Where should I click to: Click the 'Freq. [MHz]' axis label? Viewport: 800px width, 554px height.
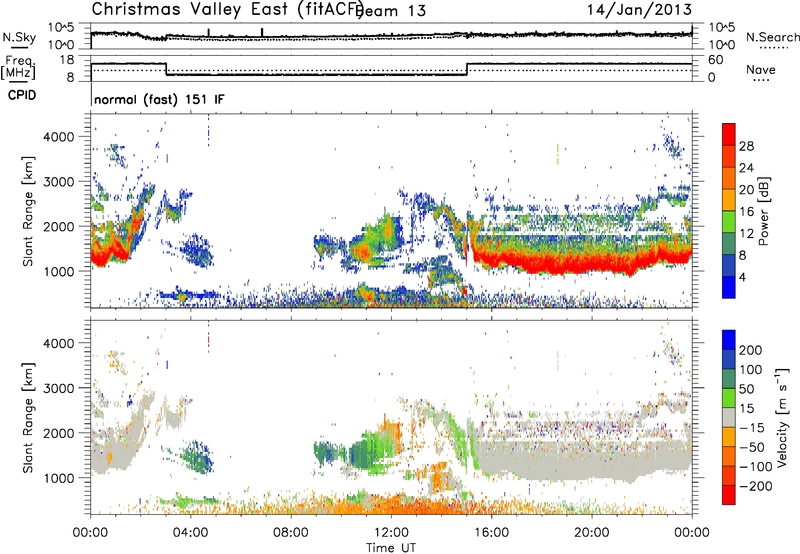(18, 66)
